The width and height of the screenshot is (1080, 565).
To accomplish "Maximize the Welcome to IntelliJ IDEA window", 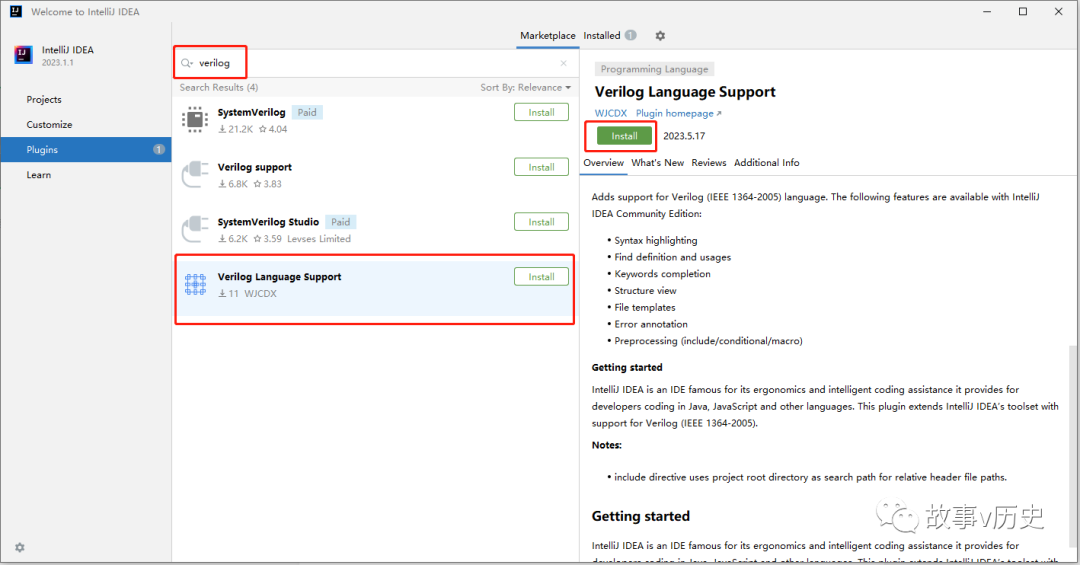I will [x=1023, y=12].
